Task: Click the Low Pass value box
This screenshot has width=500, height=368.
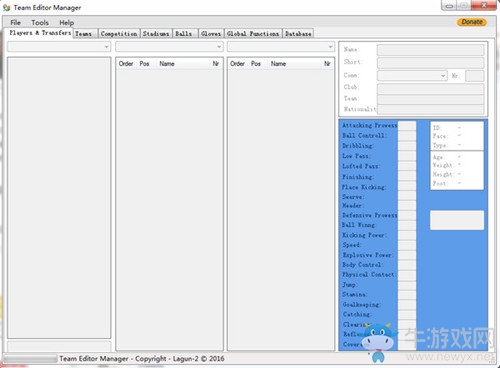Action: (x=407, y=156)
